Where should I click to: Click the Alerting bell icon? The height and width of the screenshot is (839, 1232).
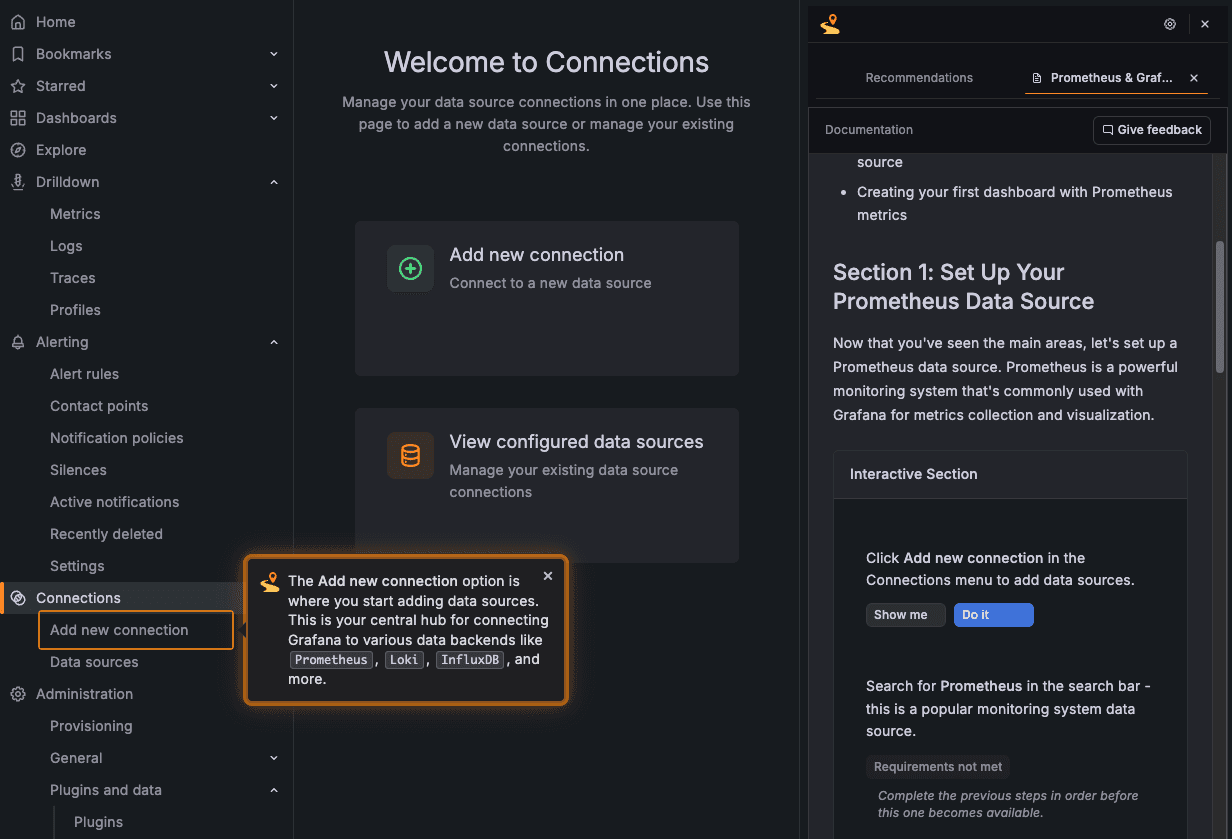pos(16,341)
